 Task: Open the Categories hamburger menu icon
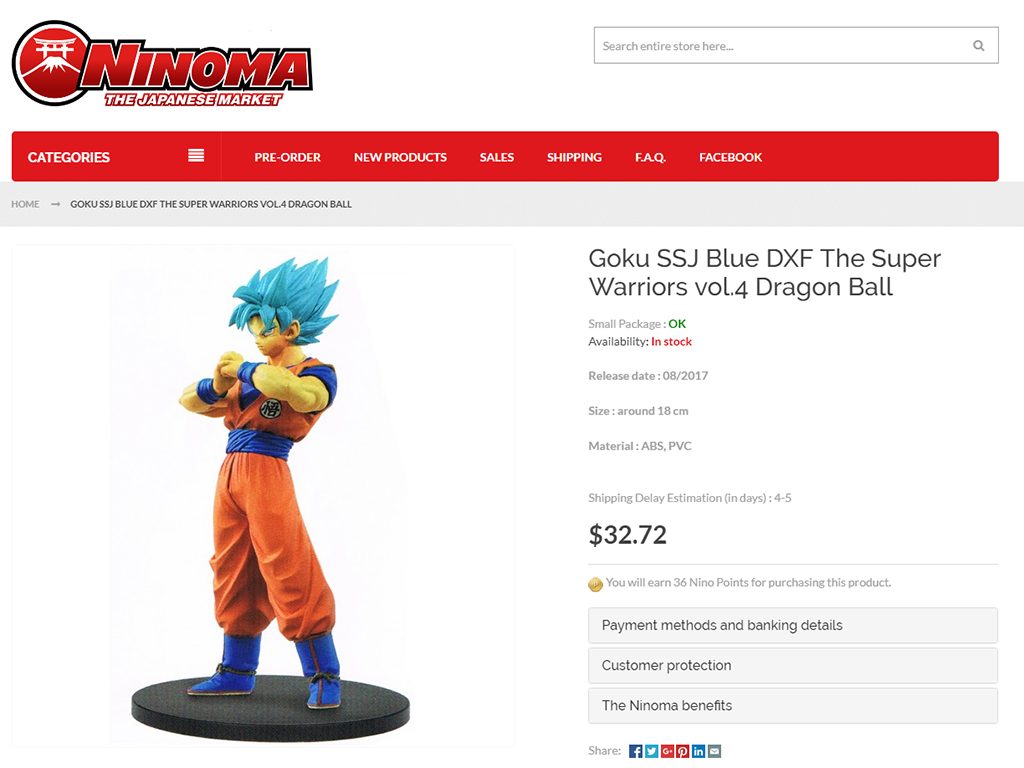tap(196, 155)
